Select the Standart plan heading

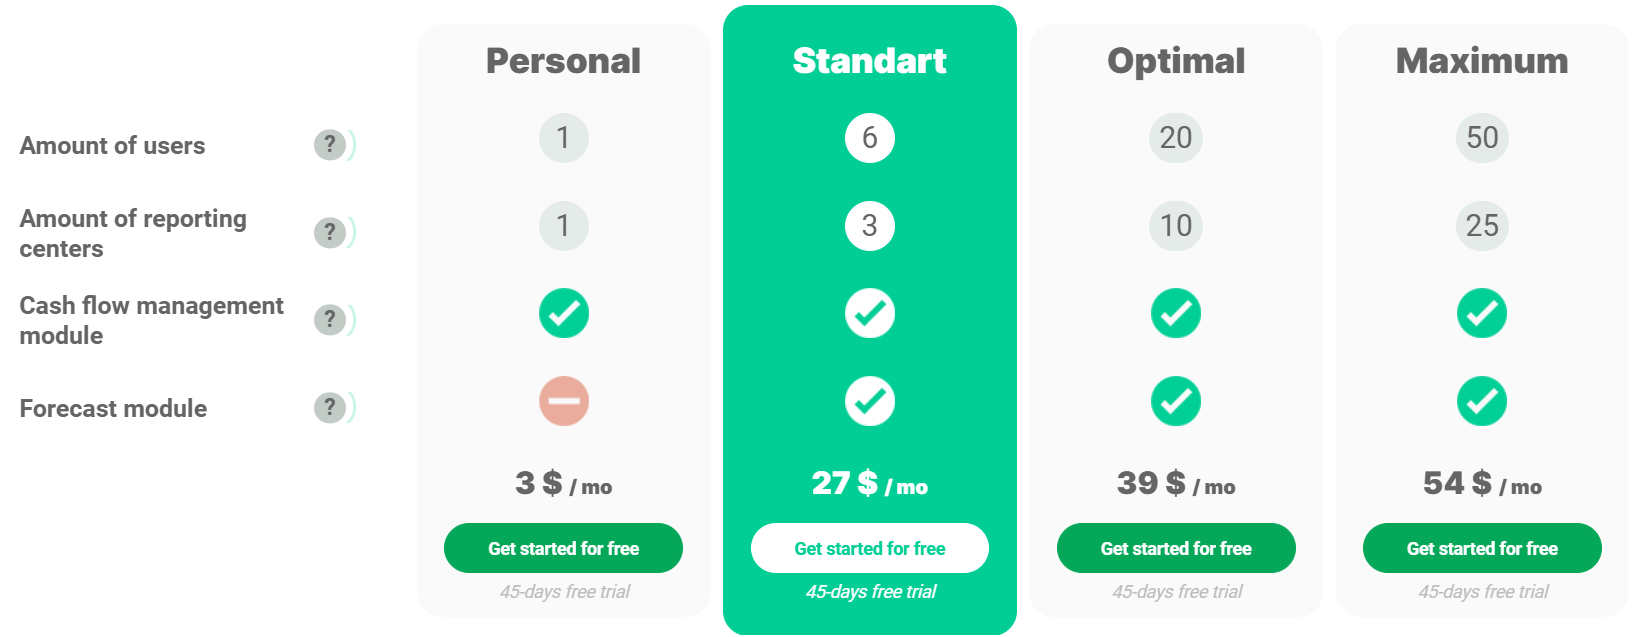(870, 61)
